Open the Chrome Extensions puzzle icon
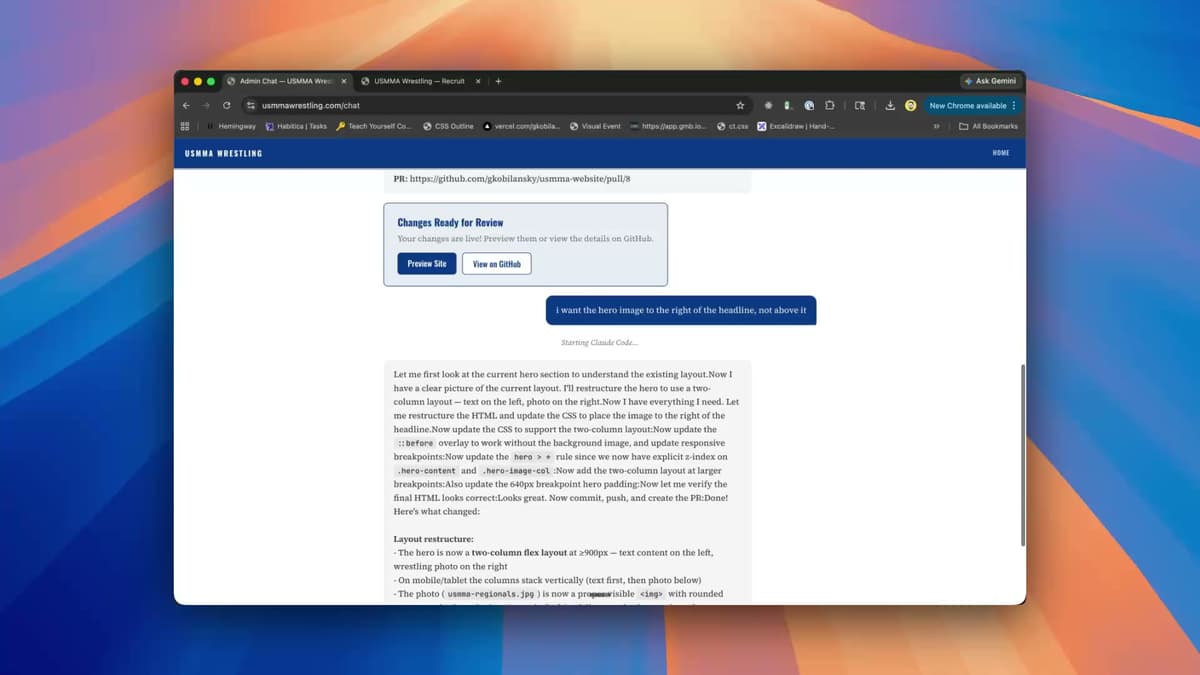Image resolution: width=1200 pixels, height=675 pixels. click(830, 105)
